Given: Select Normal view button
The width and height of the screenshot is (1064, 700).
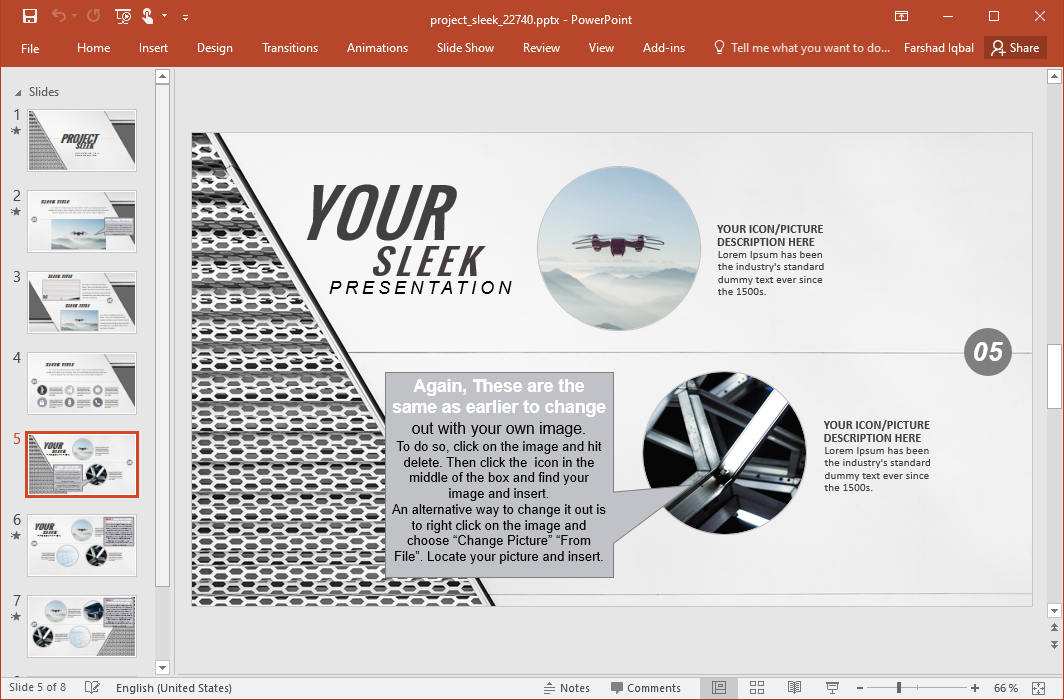Looking at the screenshot, I should point(719,688).
